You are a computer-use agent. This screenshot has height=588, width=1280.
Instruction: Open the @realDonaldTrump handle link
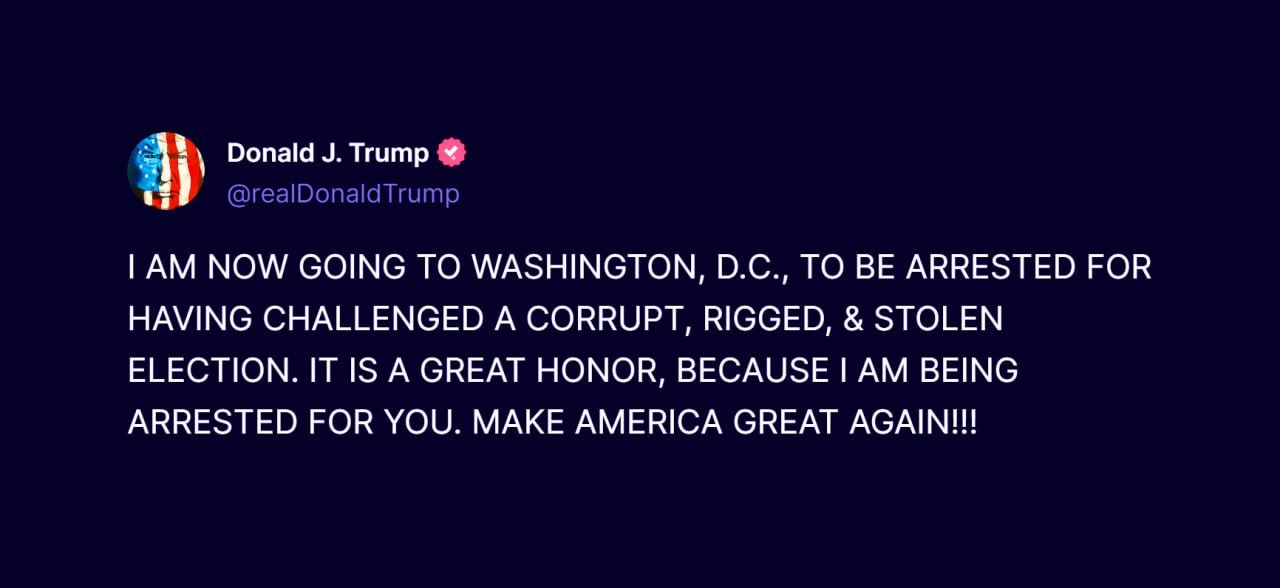(x=343, y=193)
